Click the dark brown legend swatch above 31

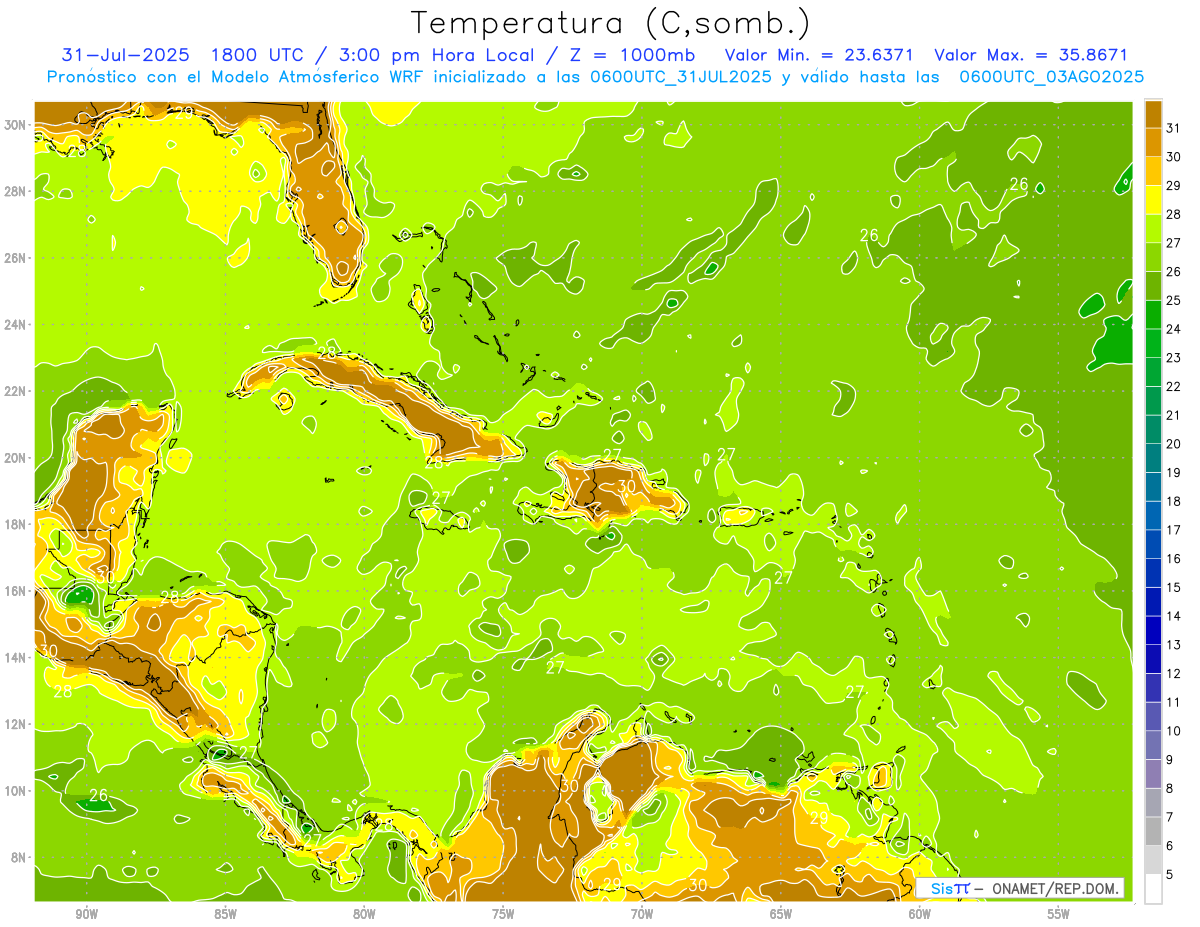click(1153, 114)
